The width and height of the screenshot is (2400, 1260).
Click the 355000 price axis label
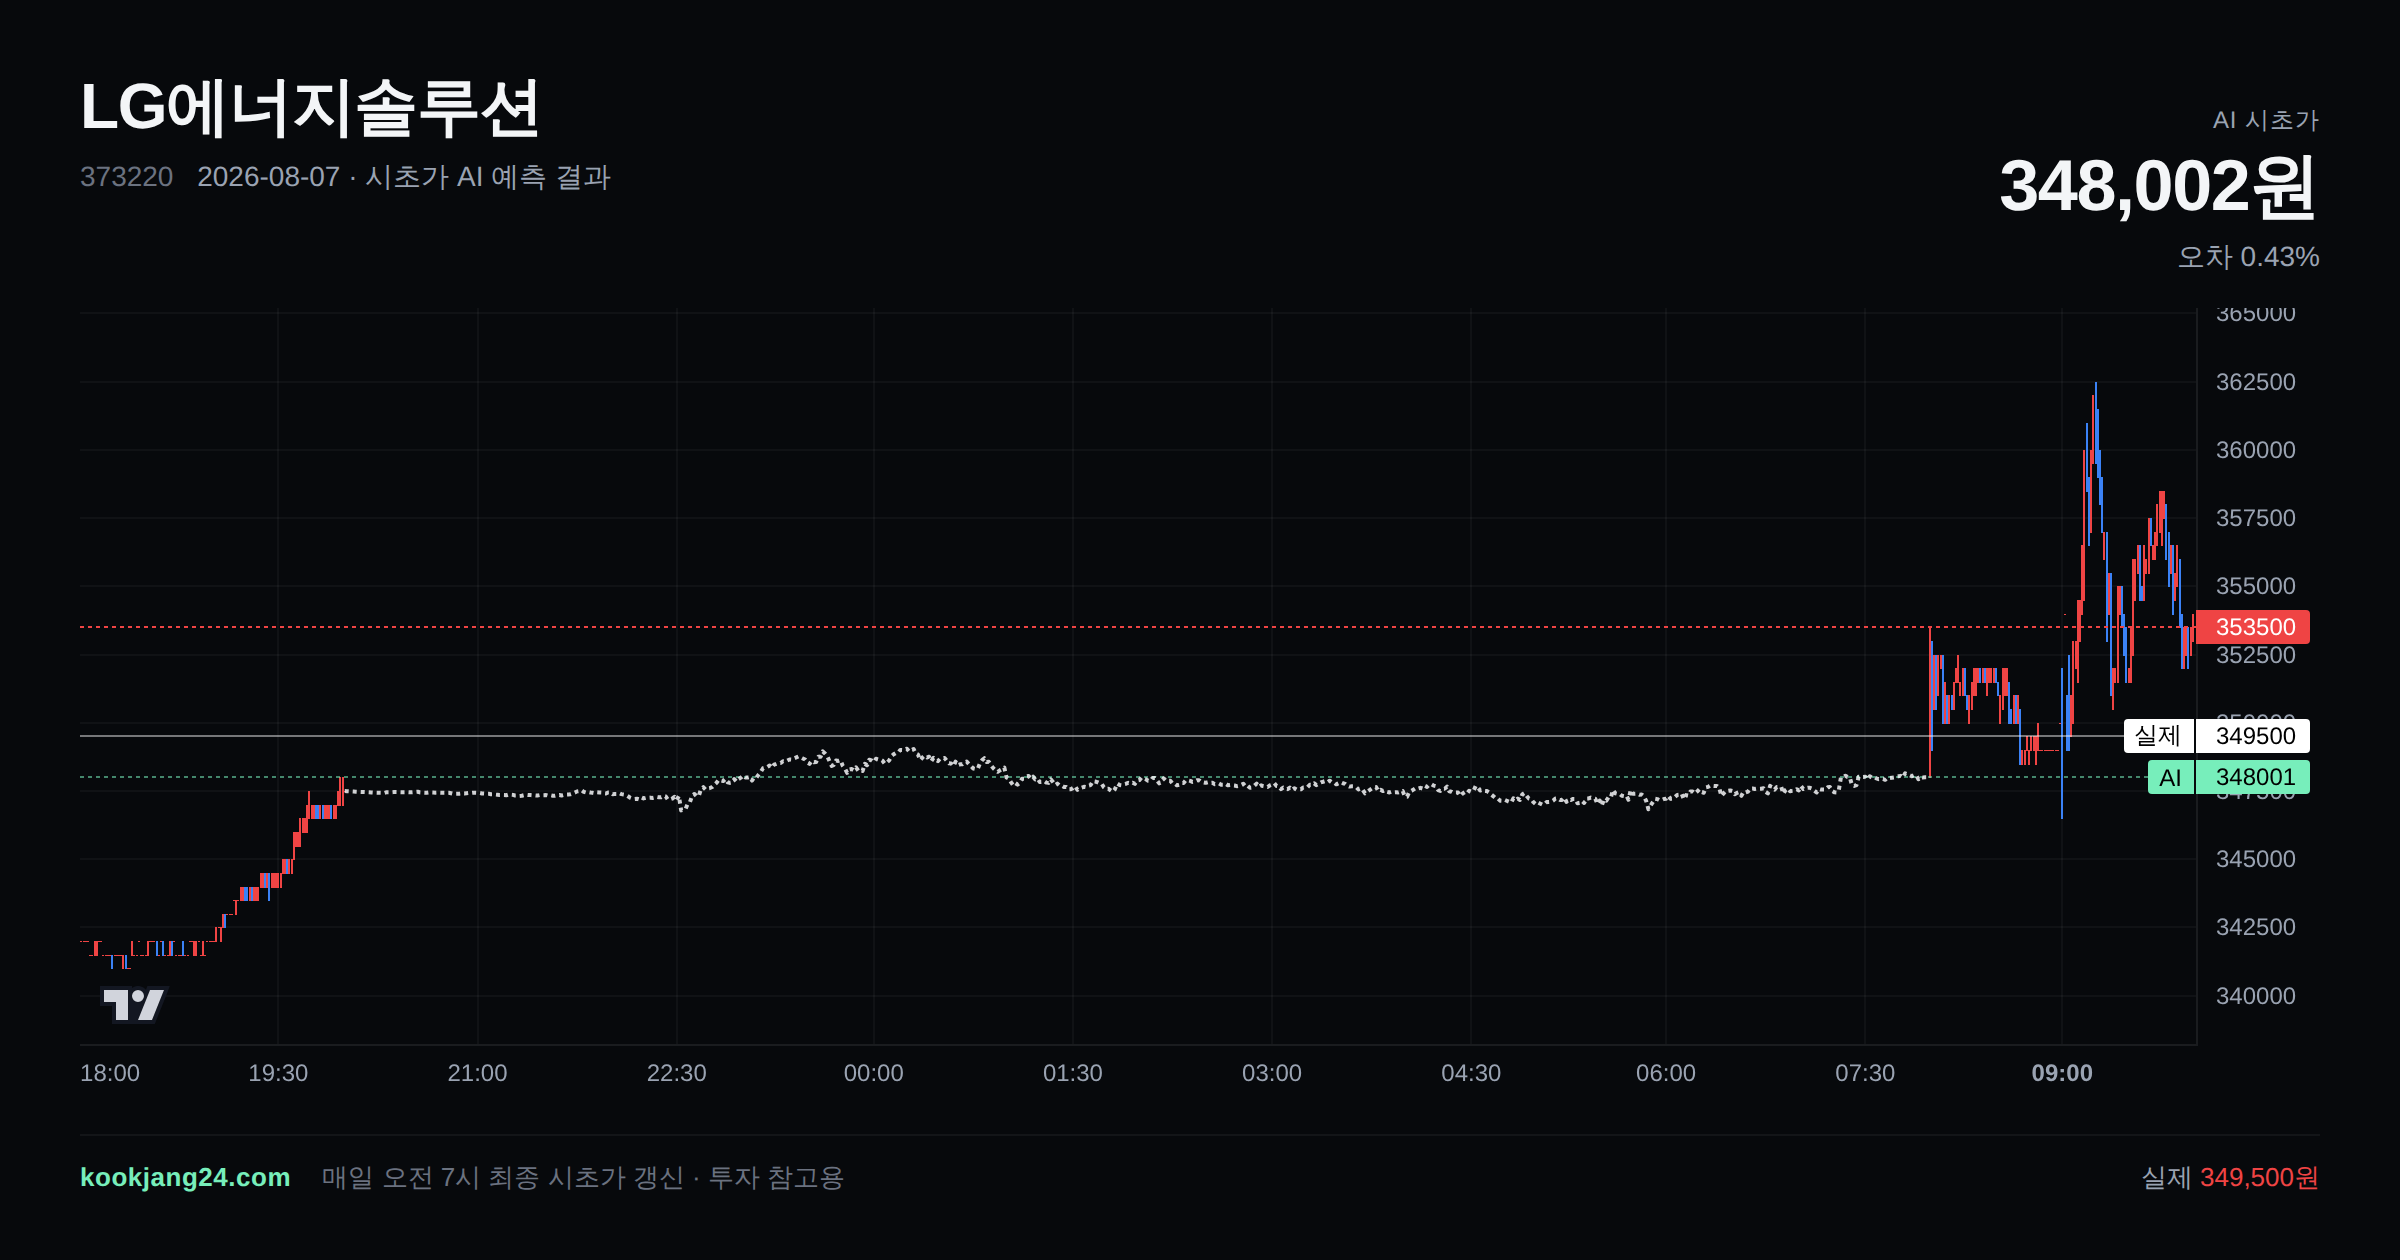click(x=2256, y=586)
